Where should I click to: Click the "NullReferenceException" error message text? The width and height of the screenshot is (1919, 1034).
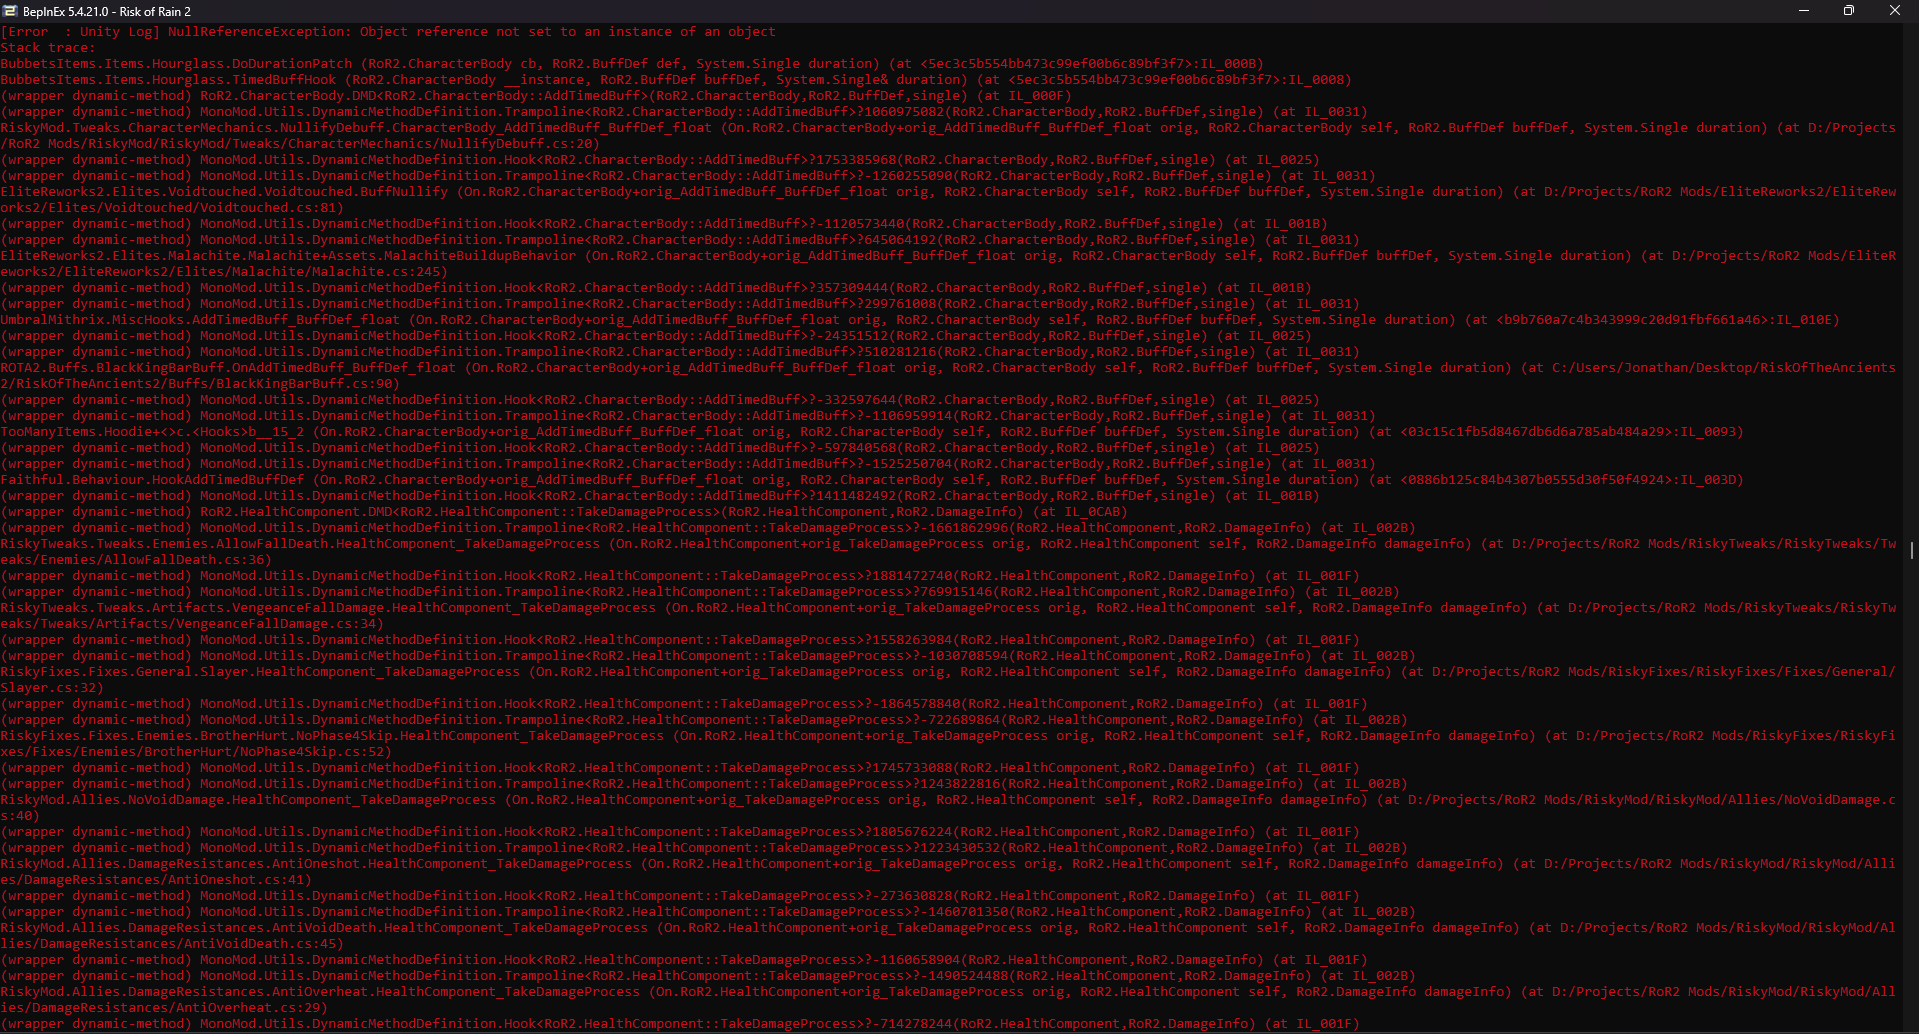tap(472, 32)
